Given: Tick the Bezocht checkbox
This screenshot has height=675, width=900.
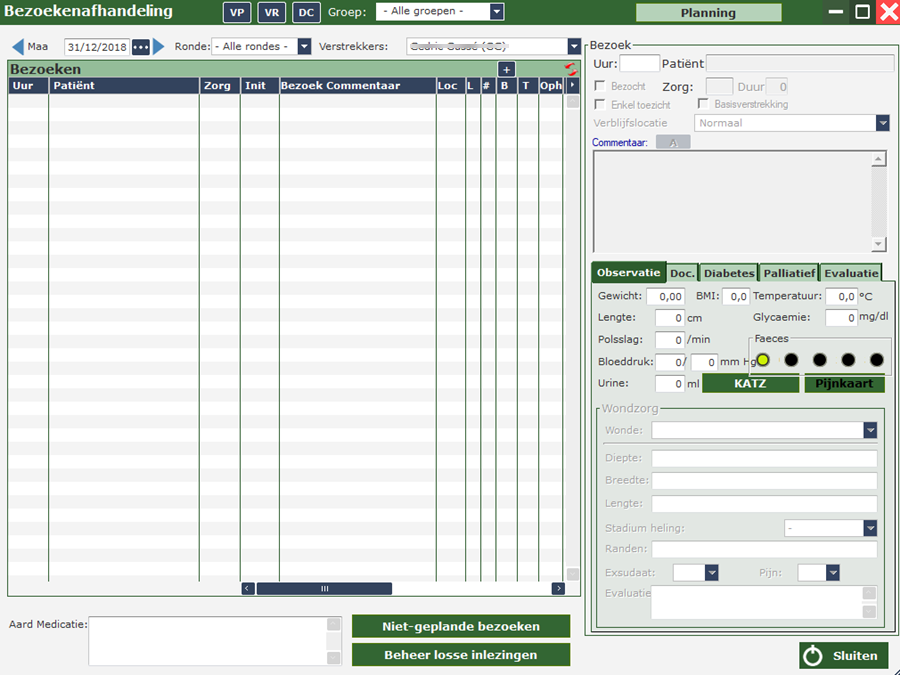Looking at the screenshot, I should coord(600,87).
